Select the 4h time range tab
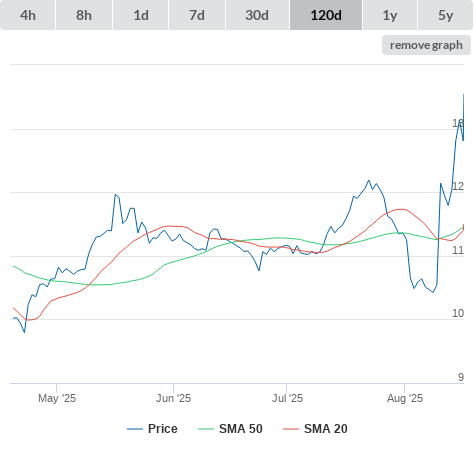 [28, 15]
